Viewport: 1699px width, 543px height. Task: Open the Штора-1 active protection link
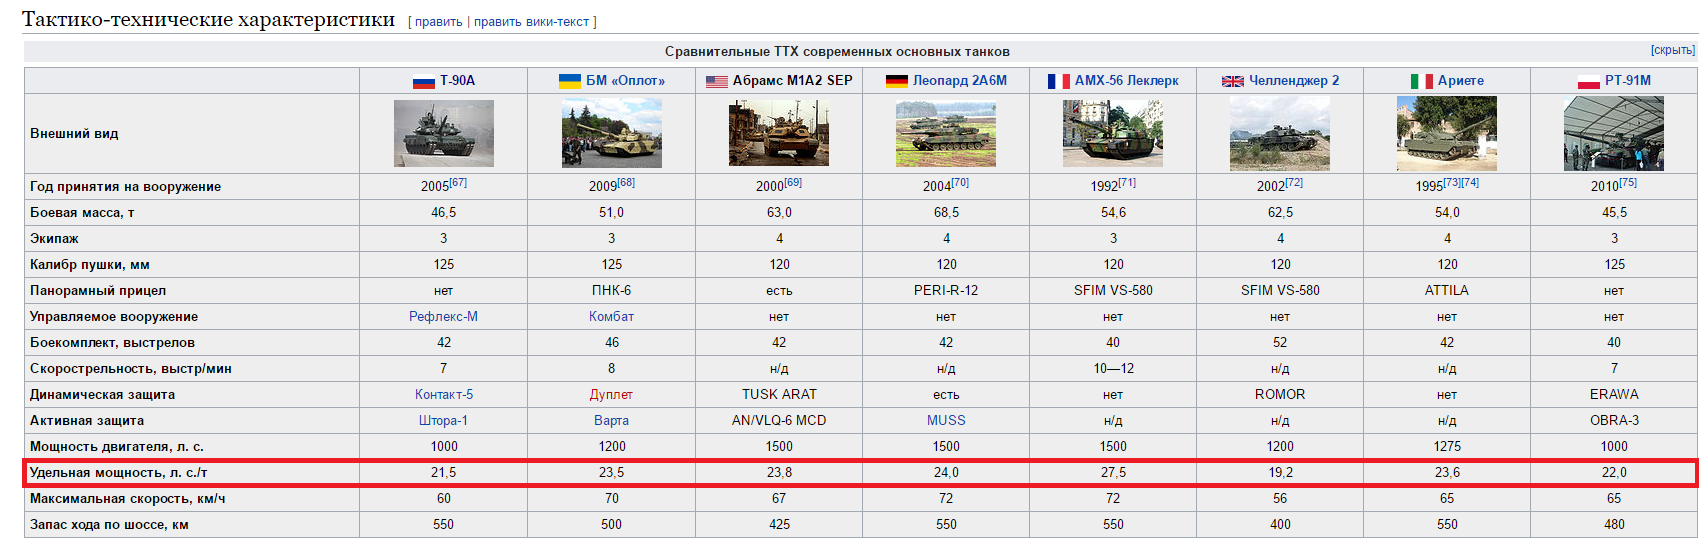[x=443, y=420]
